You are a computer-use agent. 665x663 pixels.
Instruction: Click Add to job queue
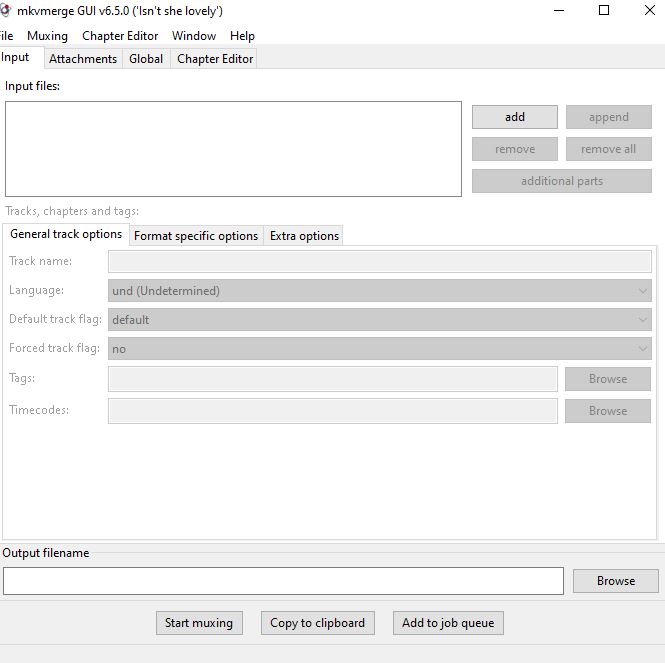point(448,623)
